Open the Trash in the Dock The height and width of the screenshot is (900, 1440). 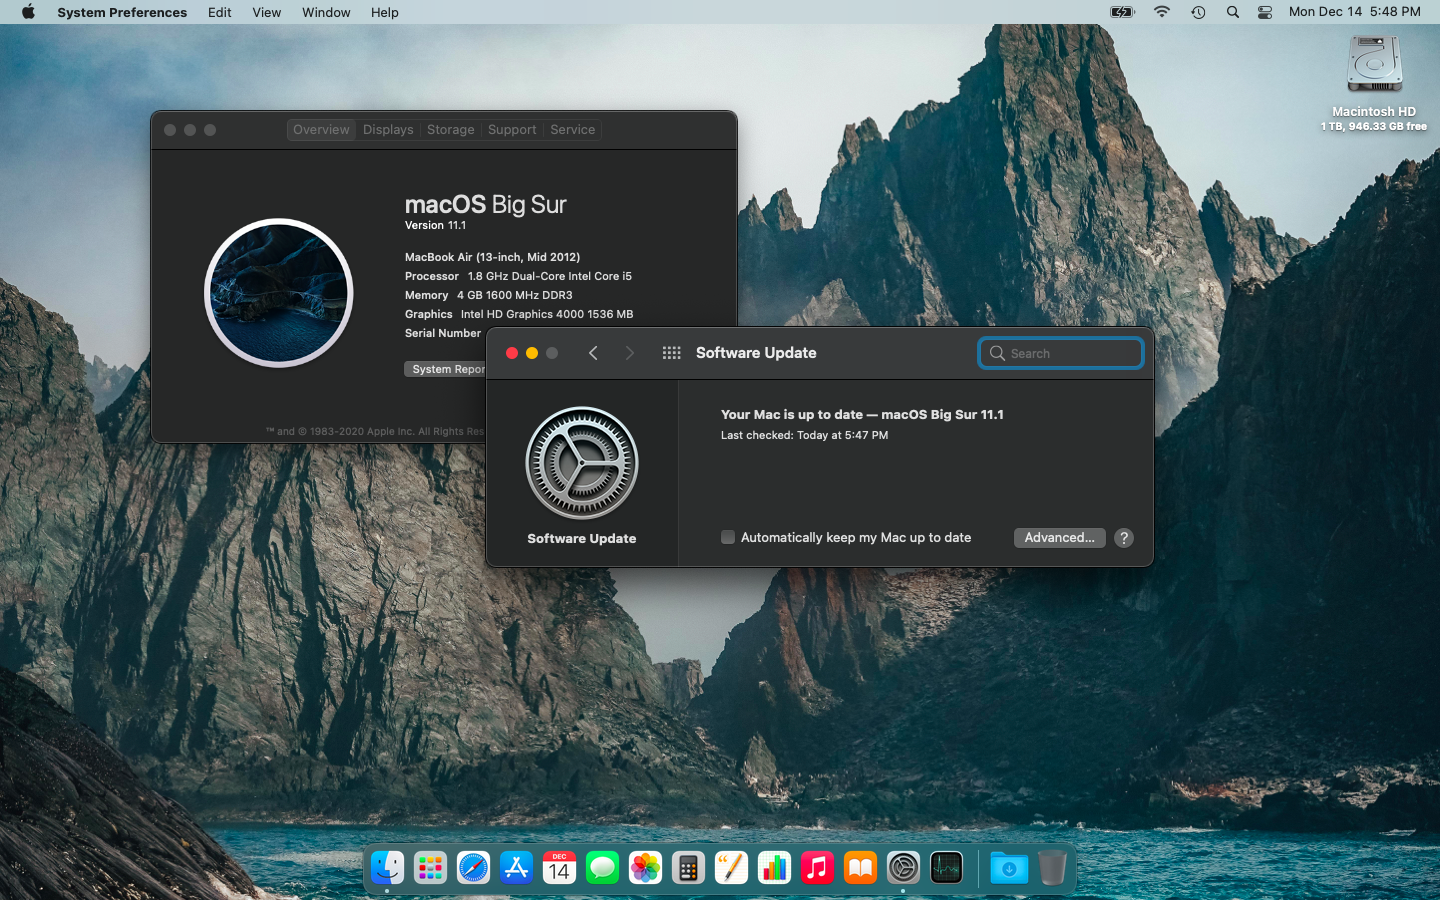click(x=1052, y=868)
